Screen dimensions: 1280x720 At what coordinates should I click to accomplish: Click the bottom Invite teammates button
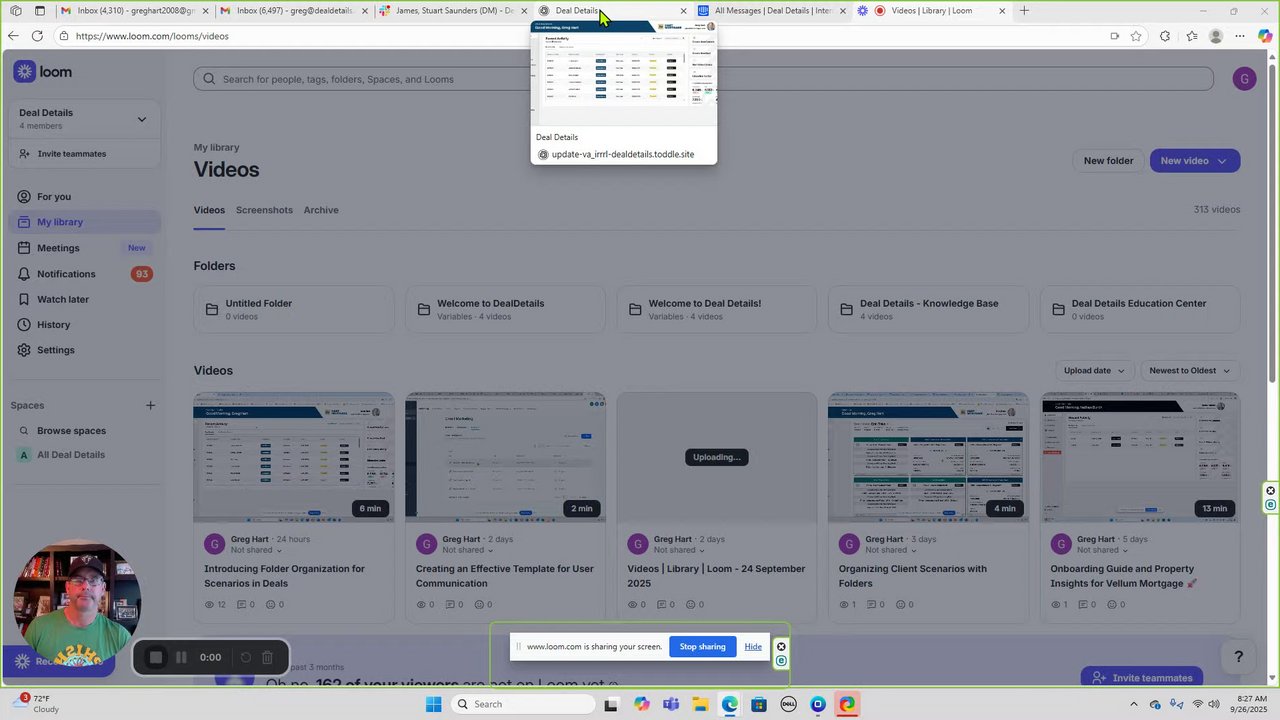1143,677
